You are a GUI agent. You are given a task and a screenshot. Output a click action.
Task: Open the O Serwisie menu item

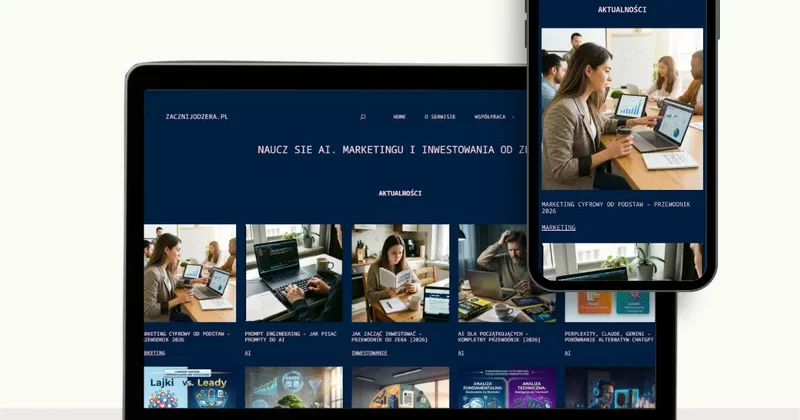[440, 117]
